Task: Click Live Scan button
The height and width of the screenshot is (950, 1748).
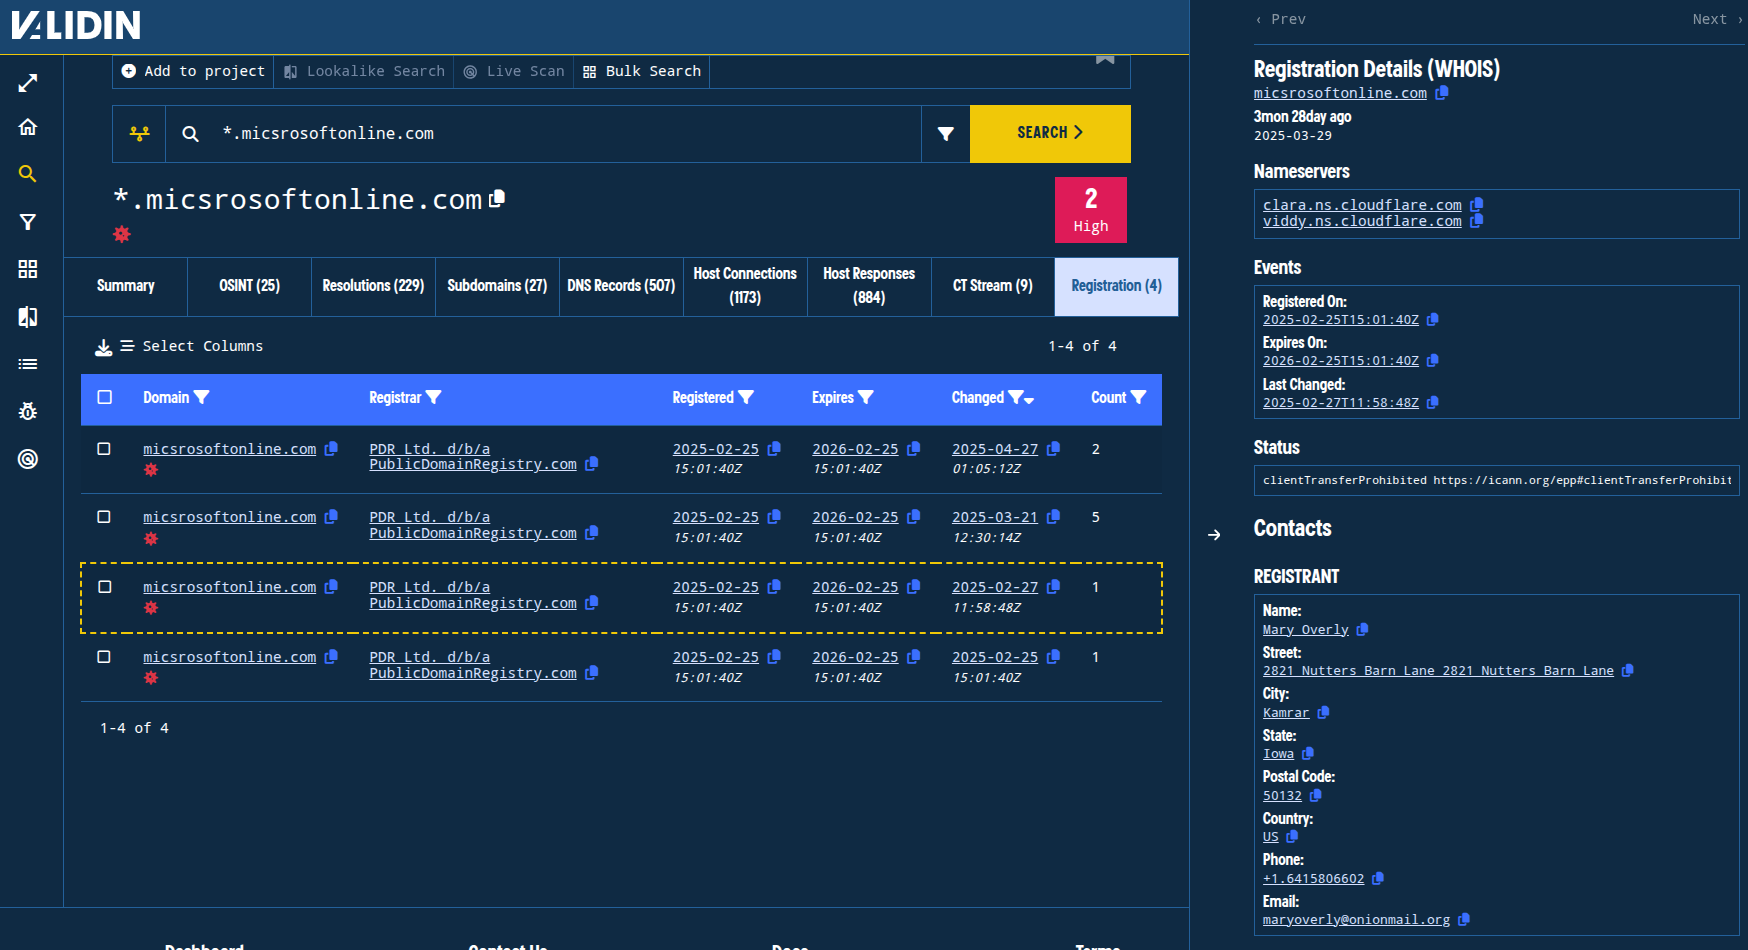Action: [514, 71]
